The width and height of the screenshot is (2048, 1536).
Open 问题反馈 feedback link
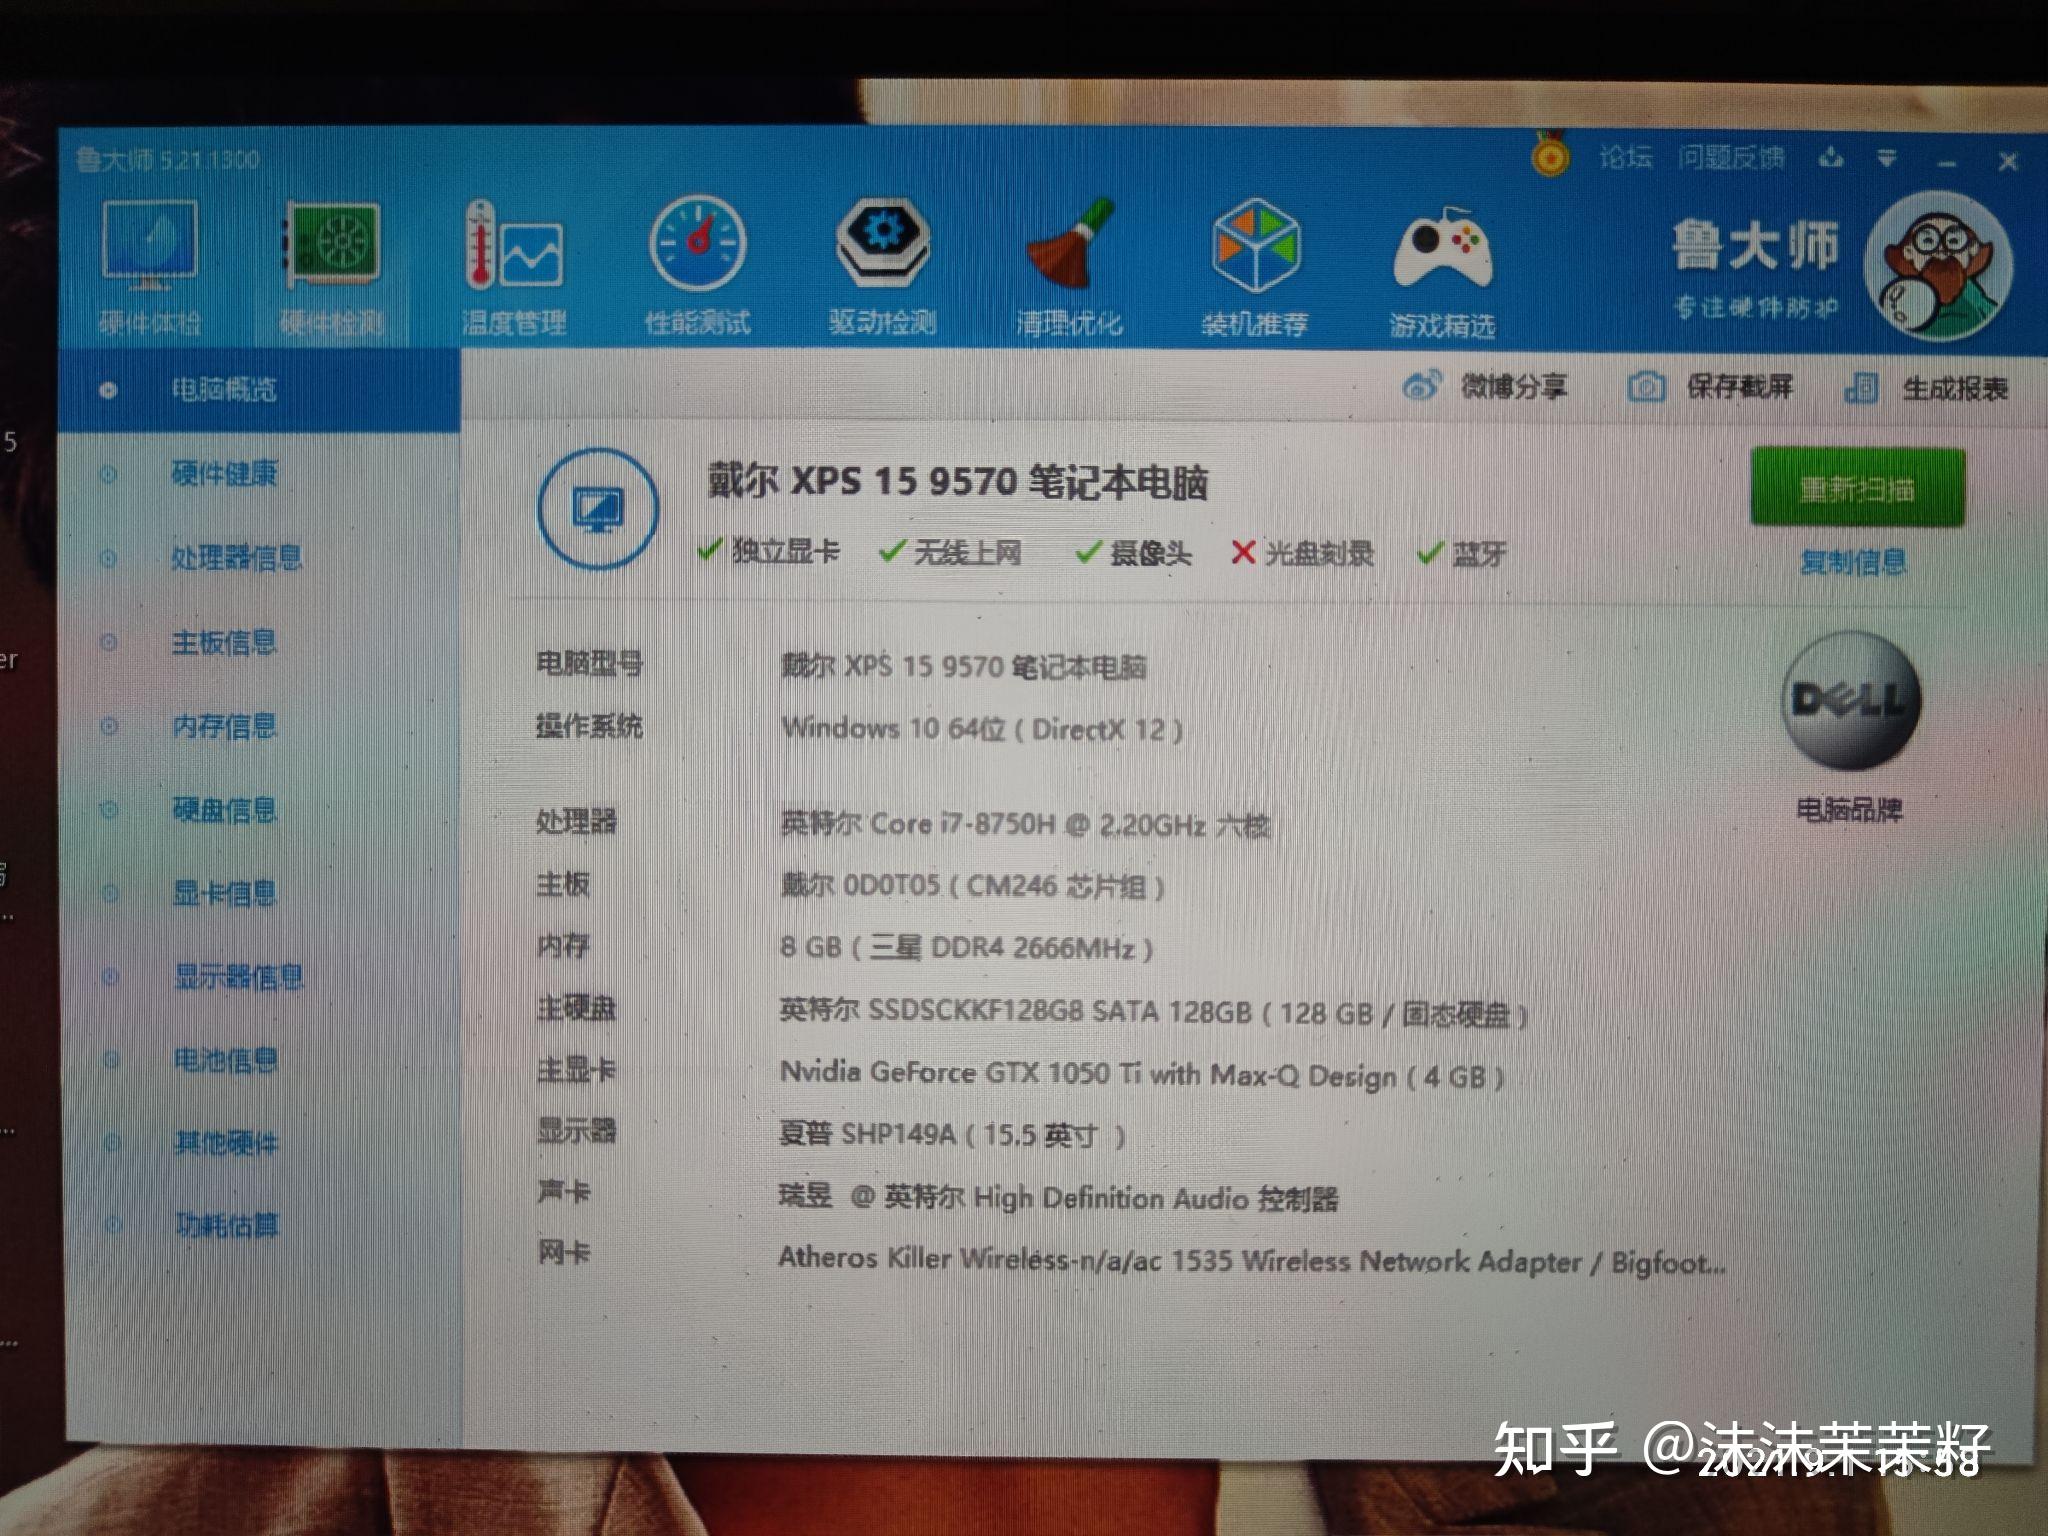point(1731,158)
